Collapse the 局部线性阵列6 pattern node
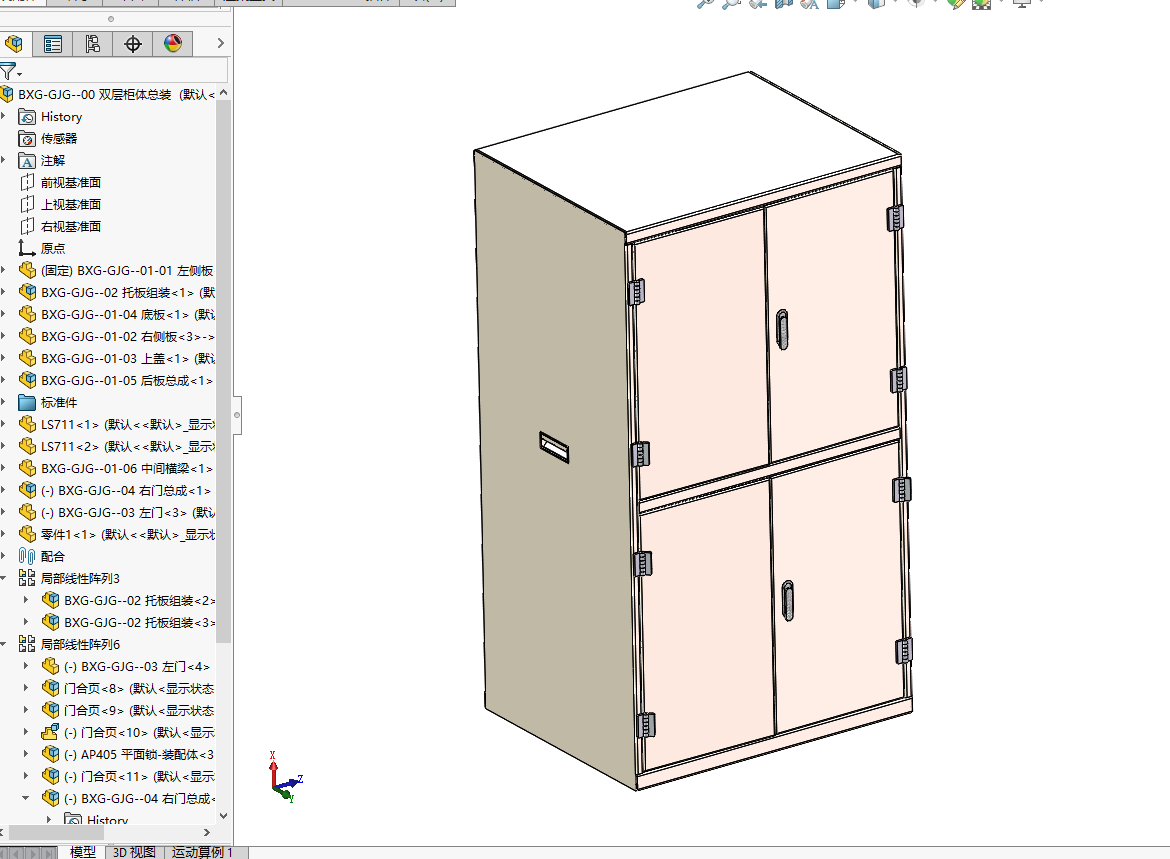 point(4,643)
